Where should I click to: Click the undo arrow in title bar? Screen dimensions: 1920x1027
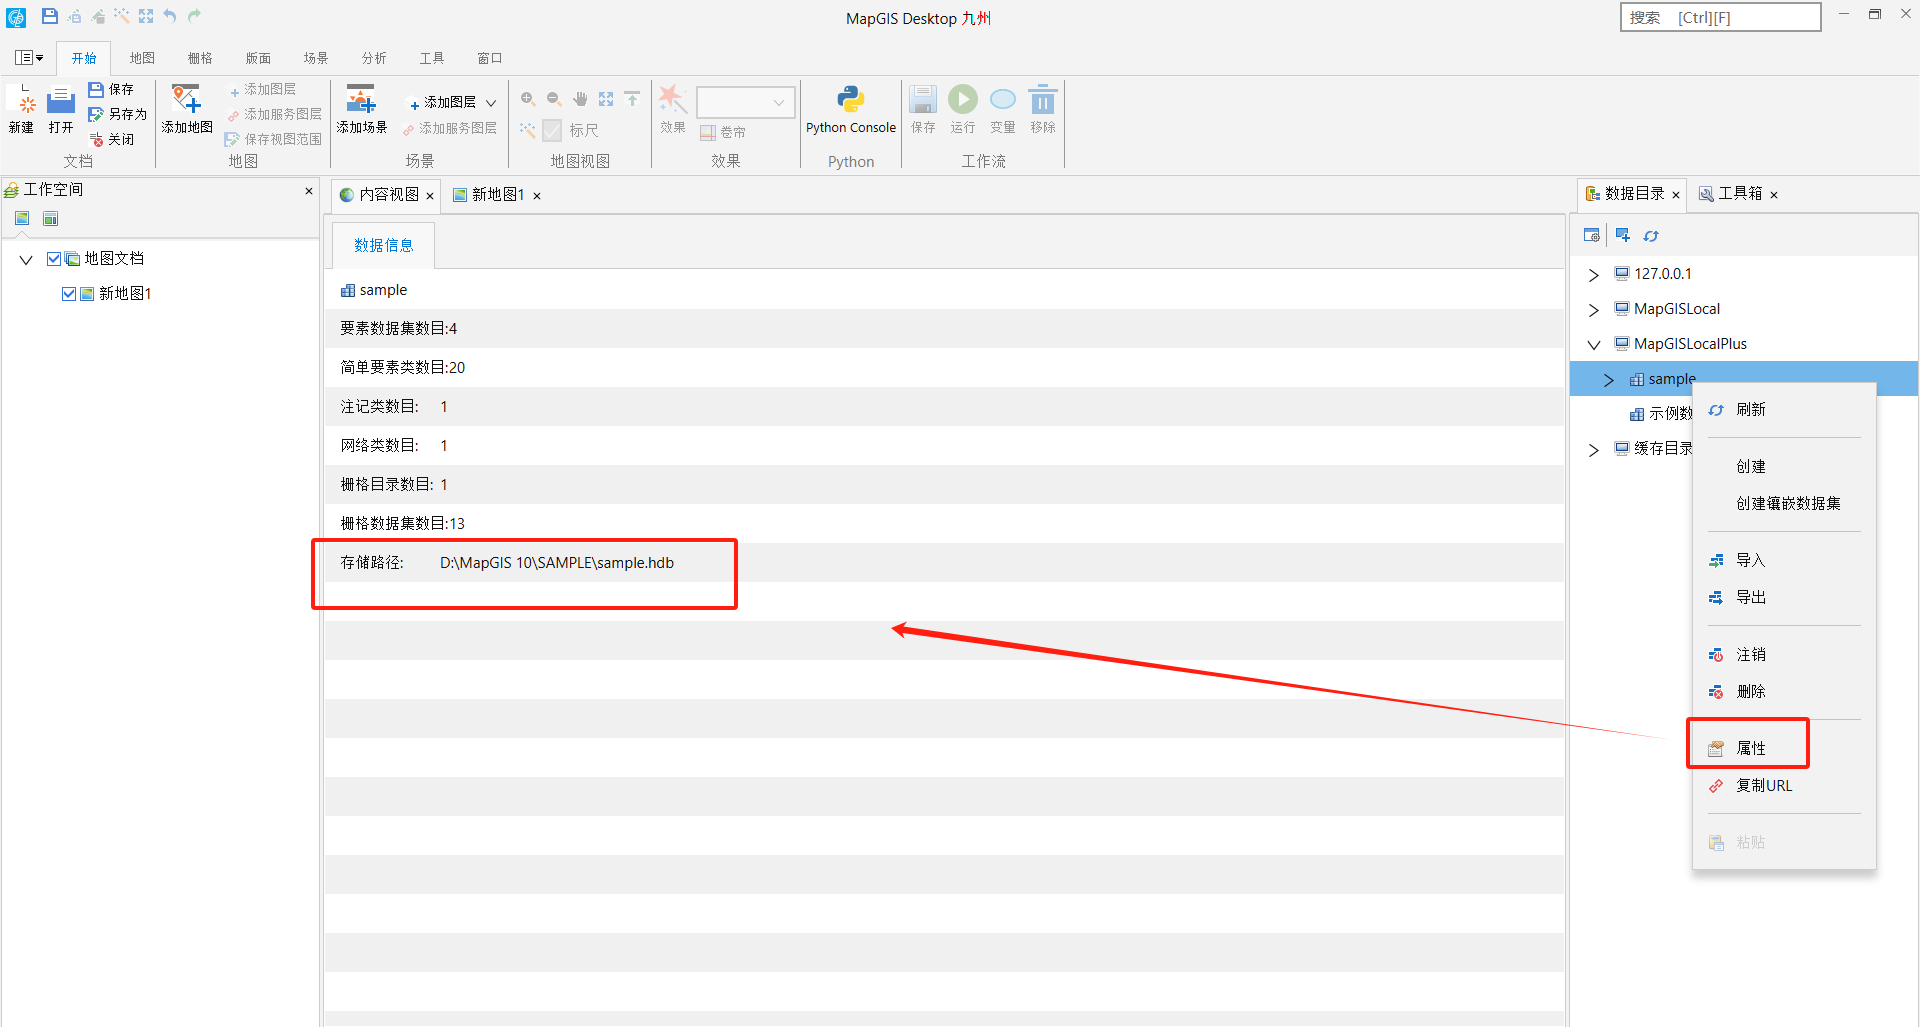pos(170,16)
